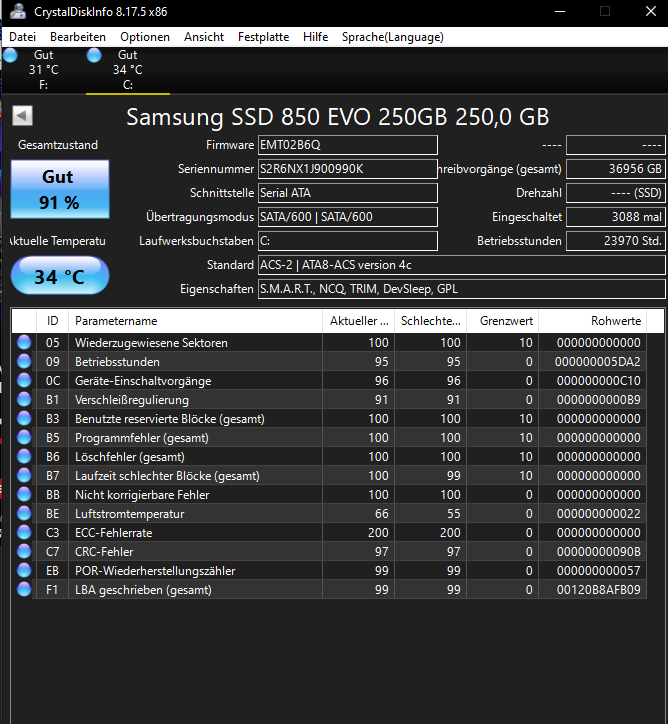Click the status orb in the Betriebsstunden attribute row
Screen dimensions: 668x724
pyautogui.click(x=24, y=362)
